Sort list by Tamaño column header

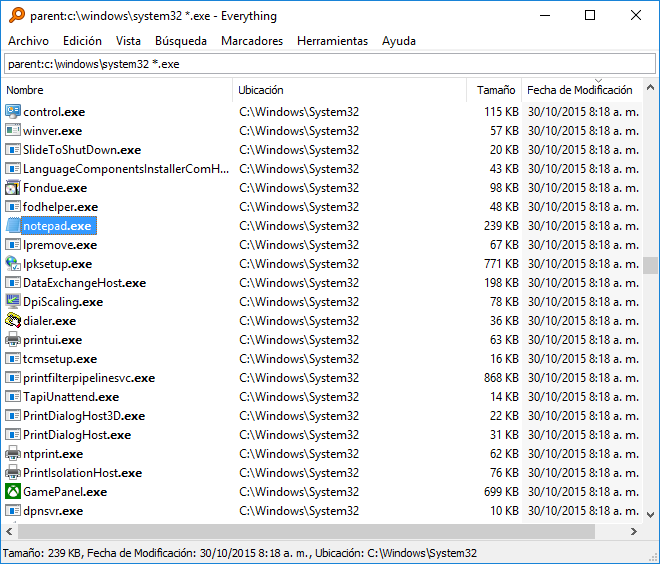coord(494,90)
